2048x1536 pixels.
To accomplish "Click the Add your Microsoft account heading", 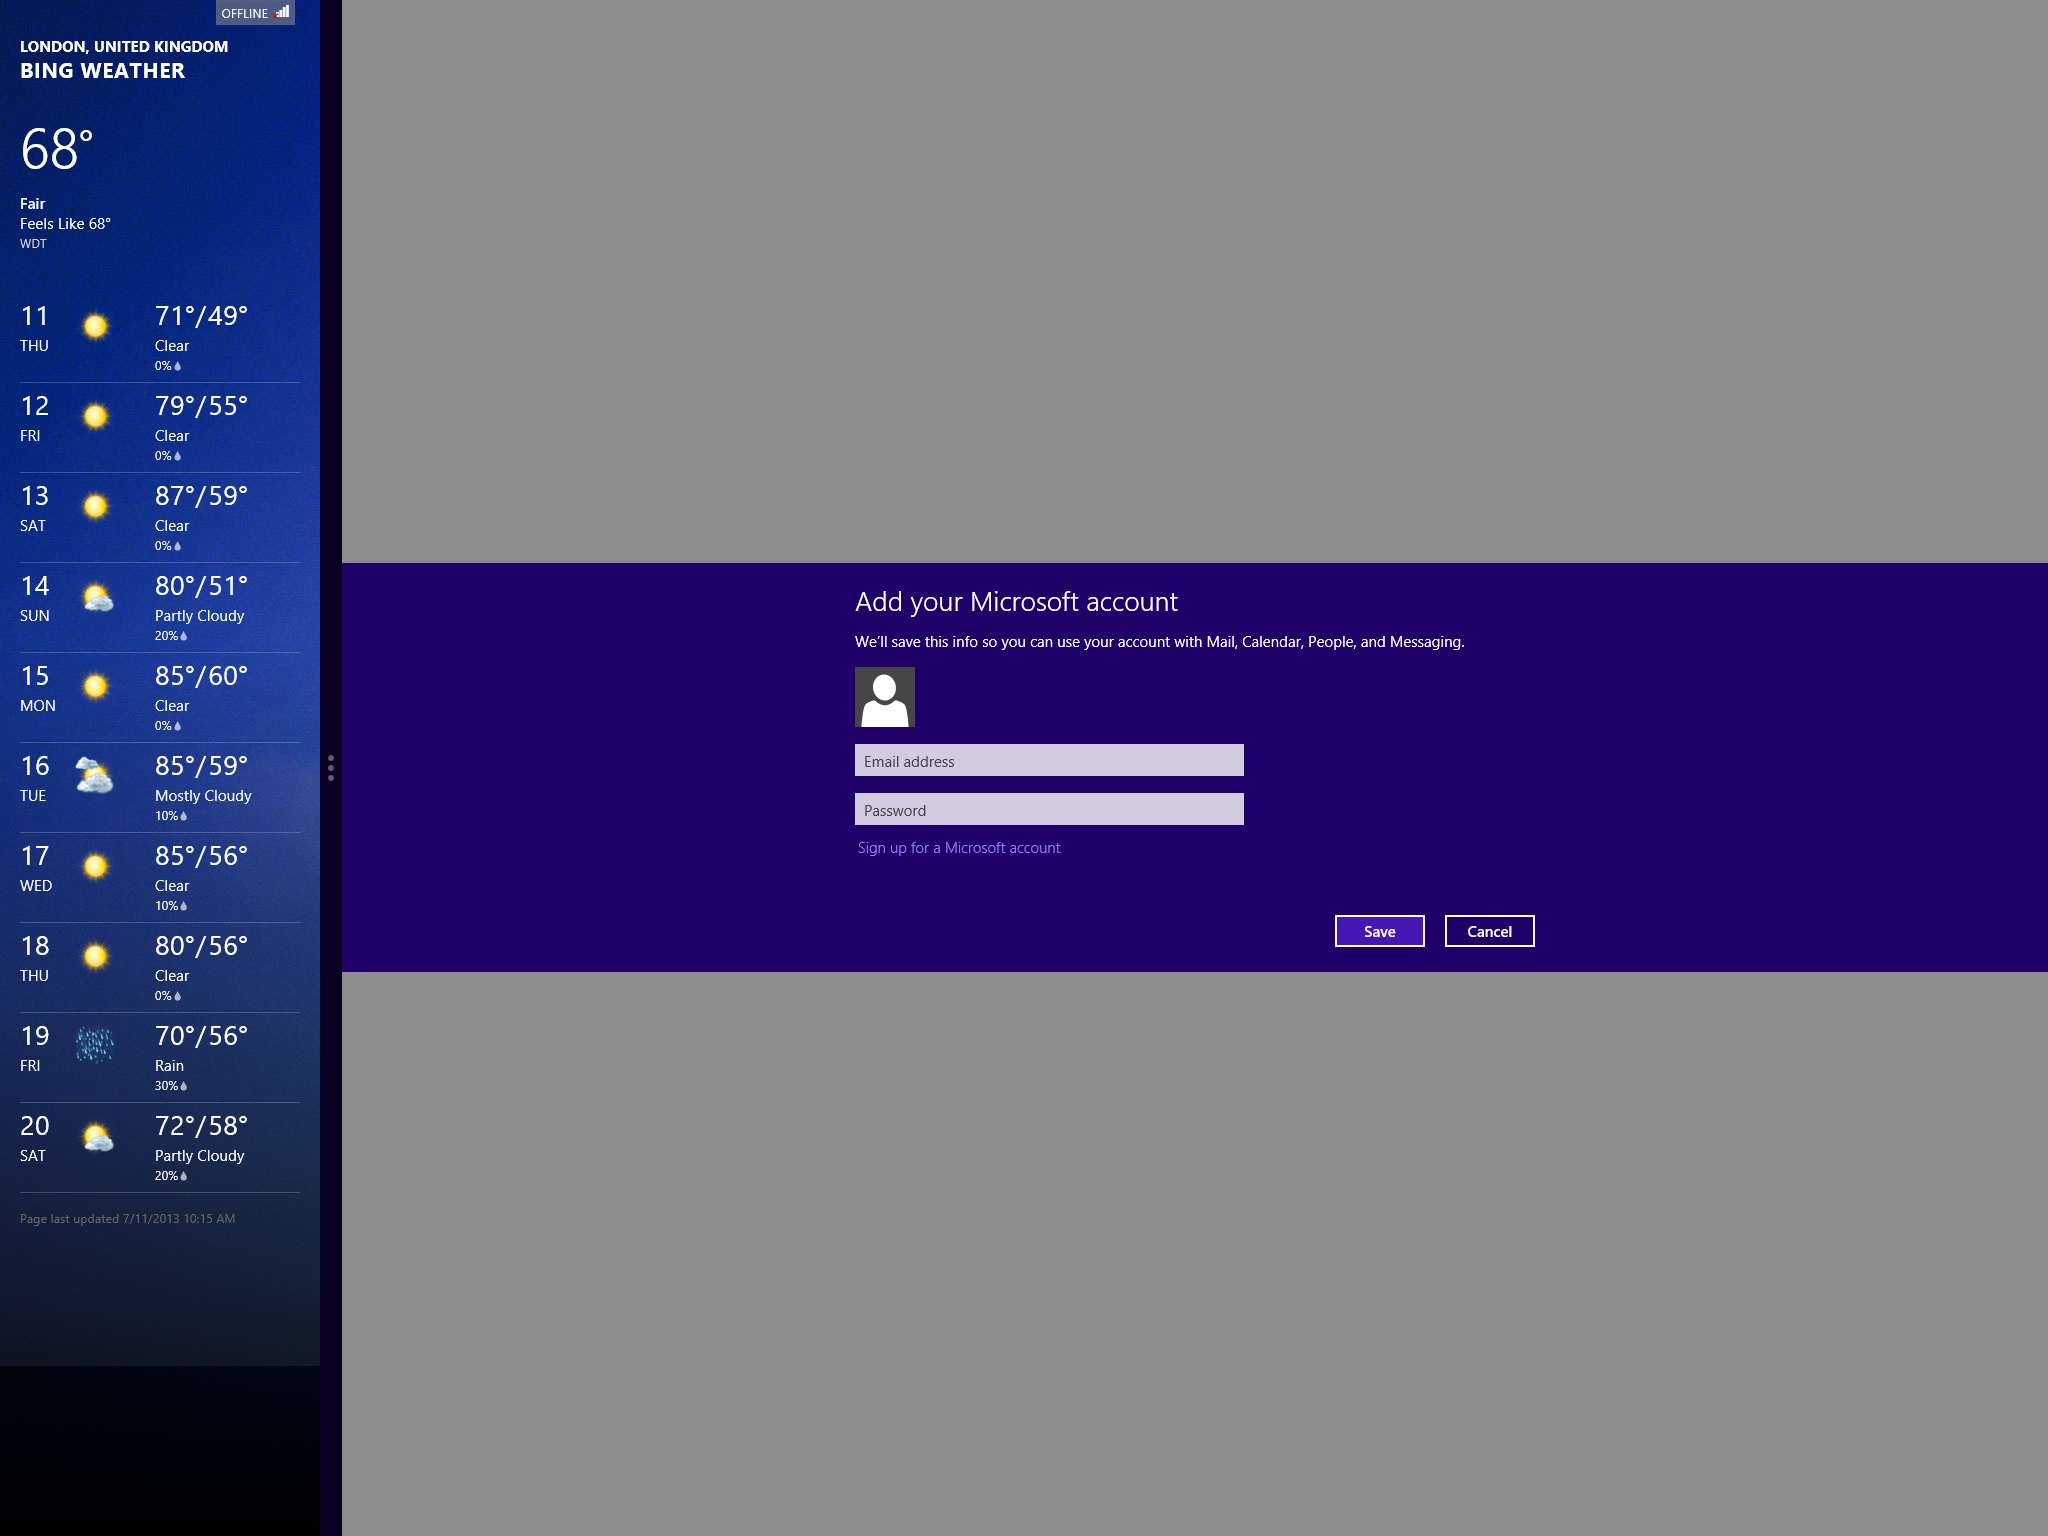I will (x=1016, y=602).
